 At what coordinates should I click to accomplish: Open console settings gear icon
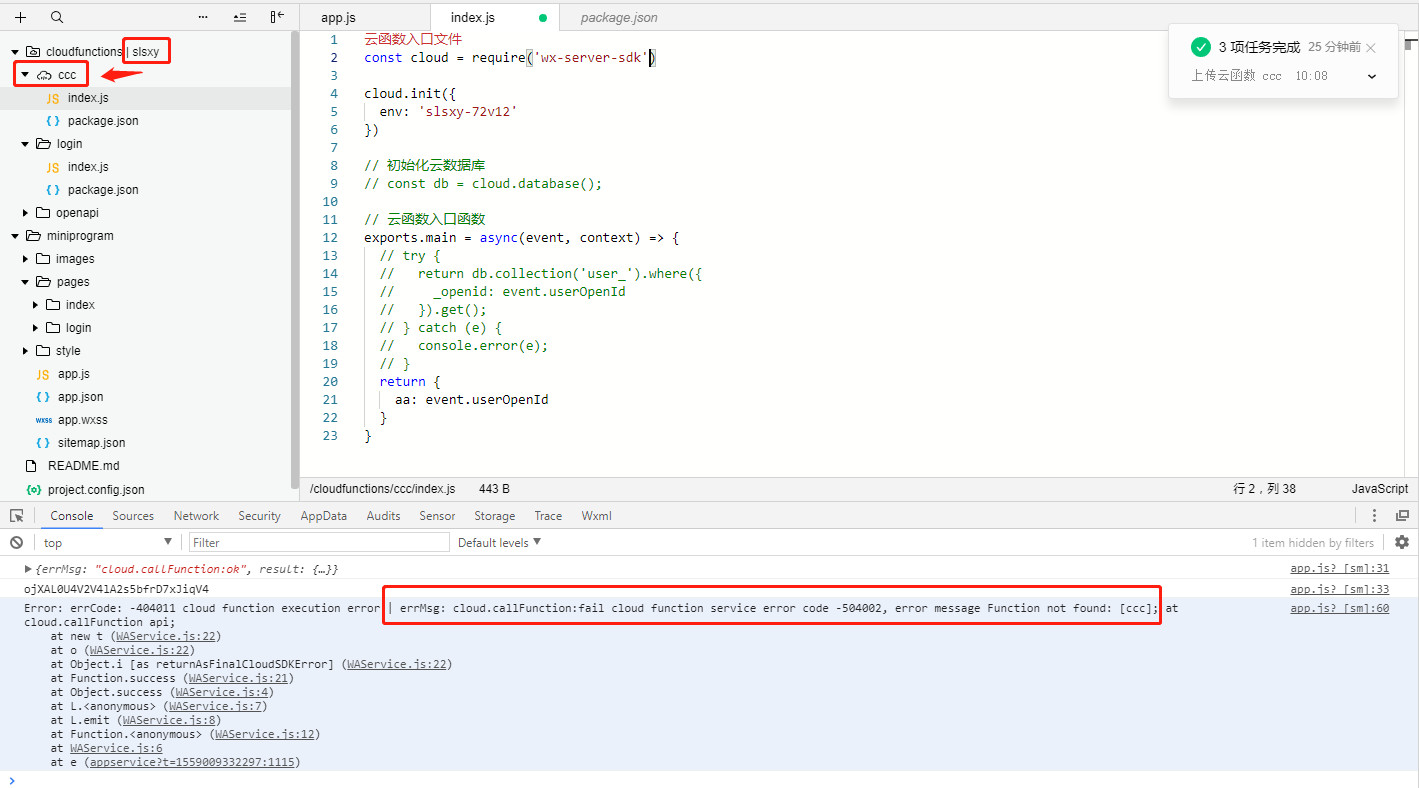1401,542
